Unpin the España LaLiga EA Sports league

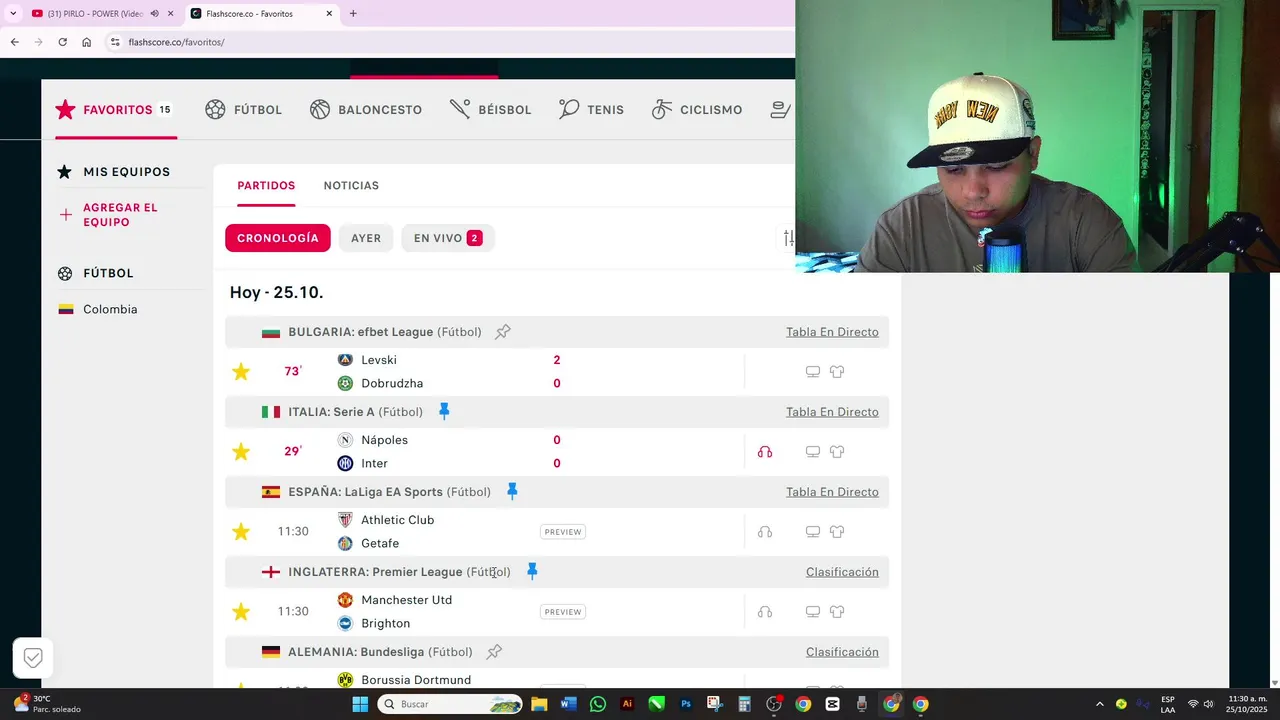click(512, 491)
